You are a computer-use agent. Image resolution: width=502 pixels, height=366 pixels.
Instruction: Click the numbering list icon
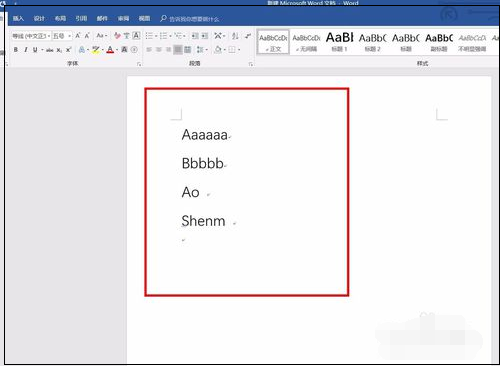click(163, 35)
